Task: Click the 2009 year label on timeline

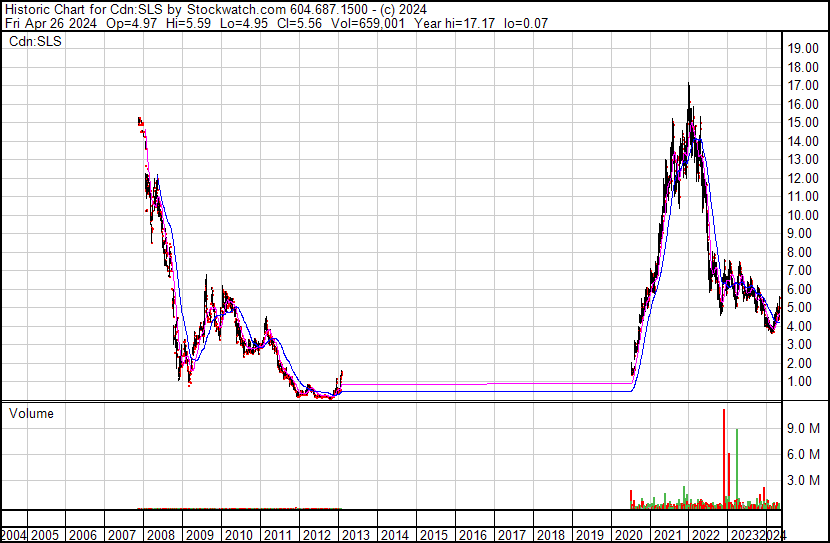Action: tap(200, 535)
